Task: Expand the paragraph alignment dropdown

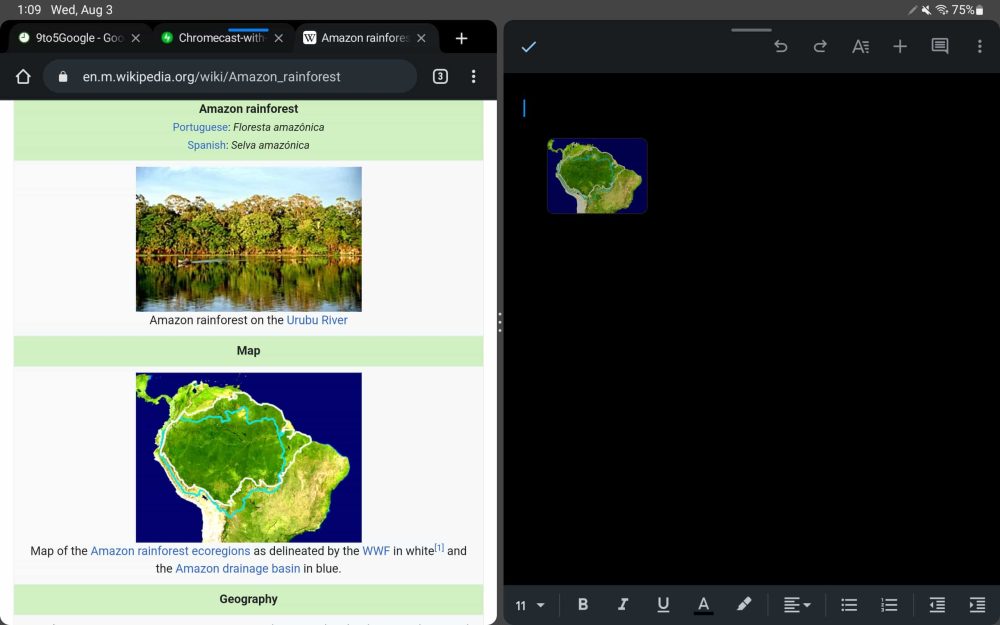Action: point(797,605)
